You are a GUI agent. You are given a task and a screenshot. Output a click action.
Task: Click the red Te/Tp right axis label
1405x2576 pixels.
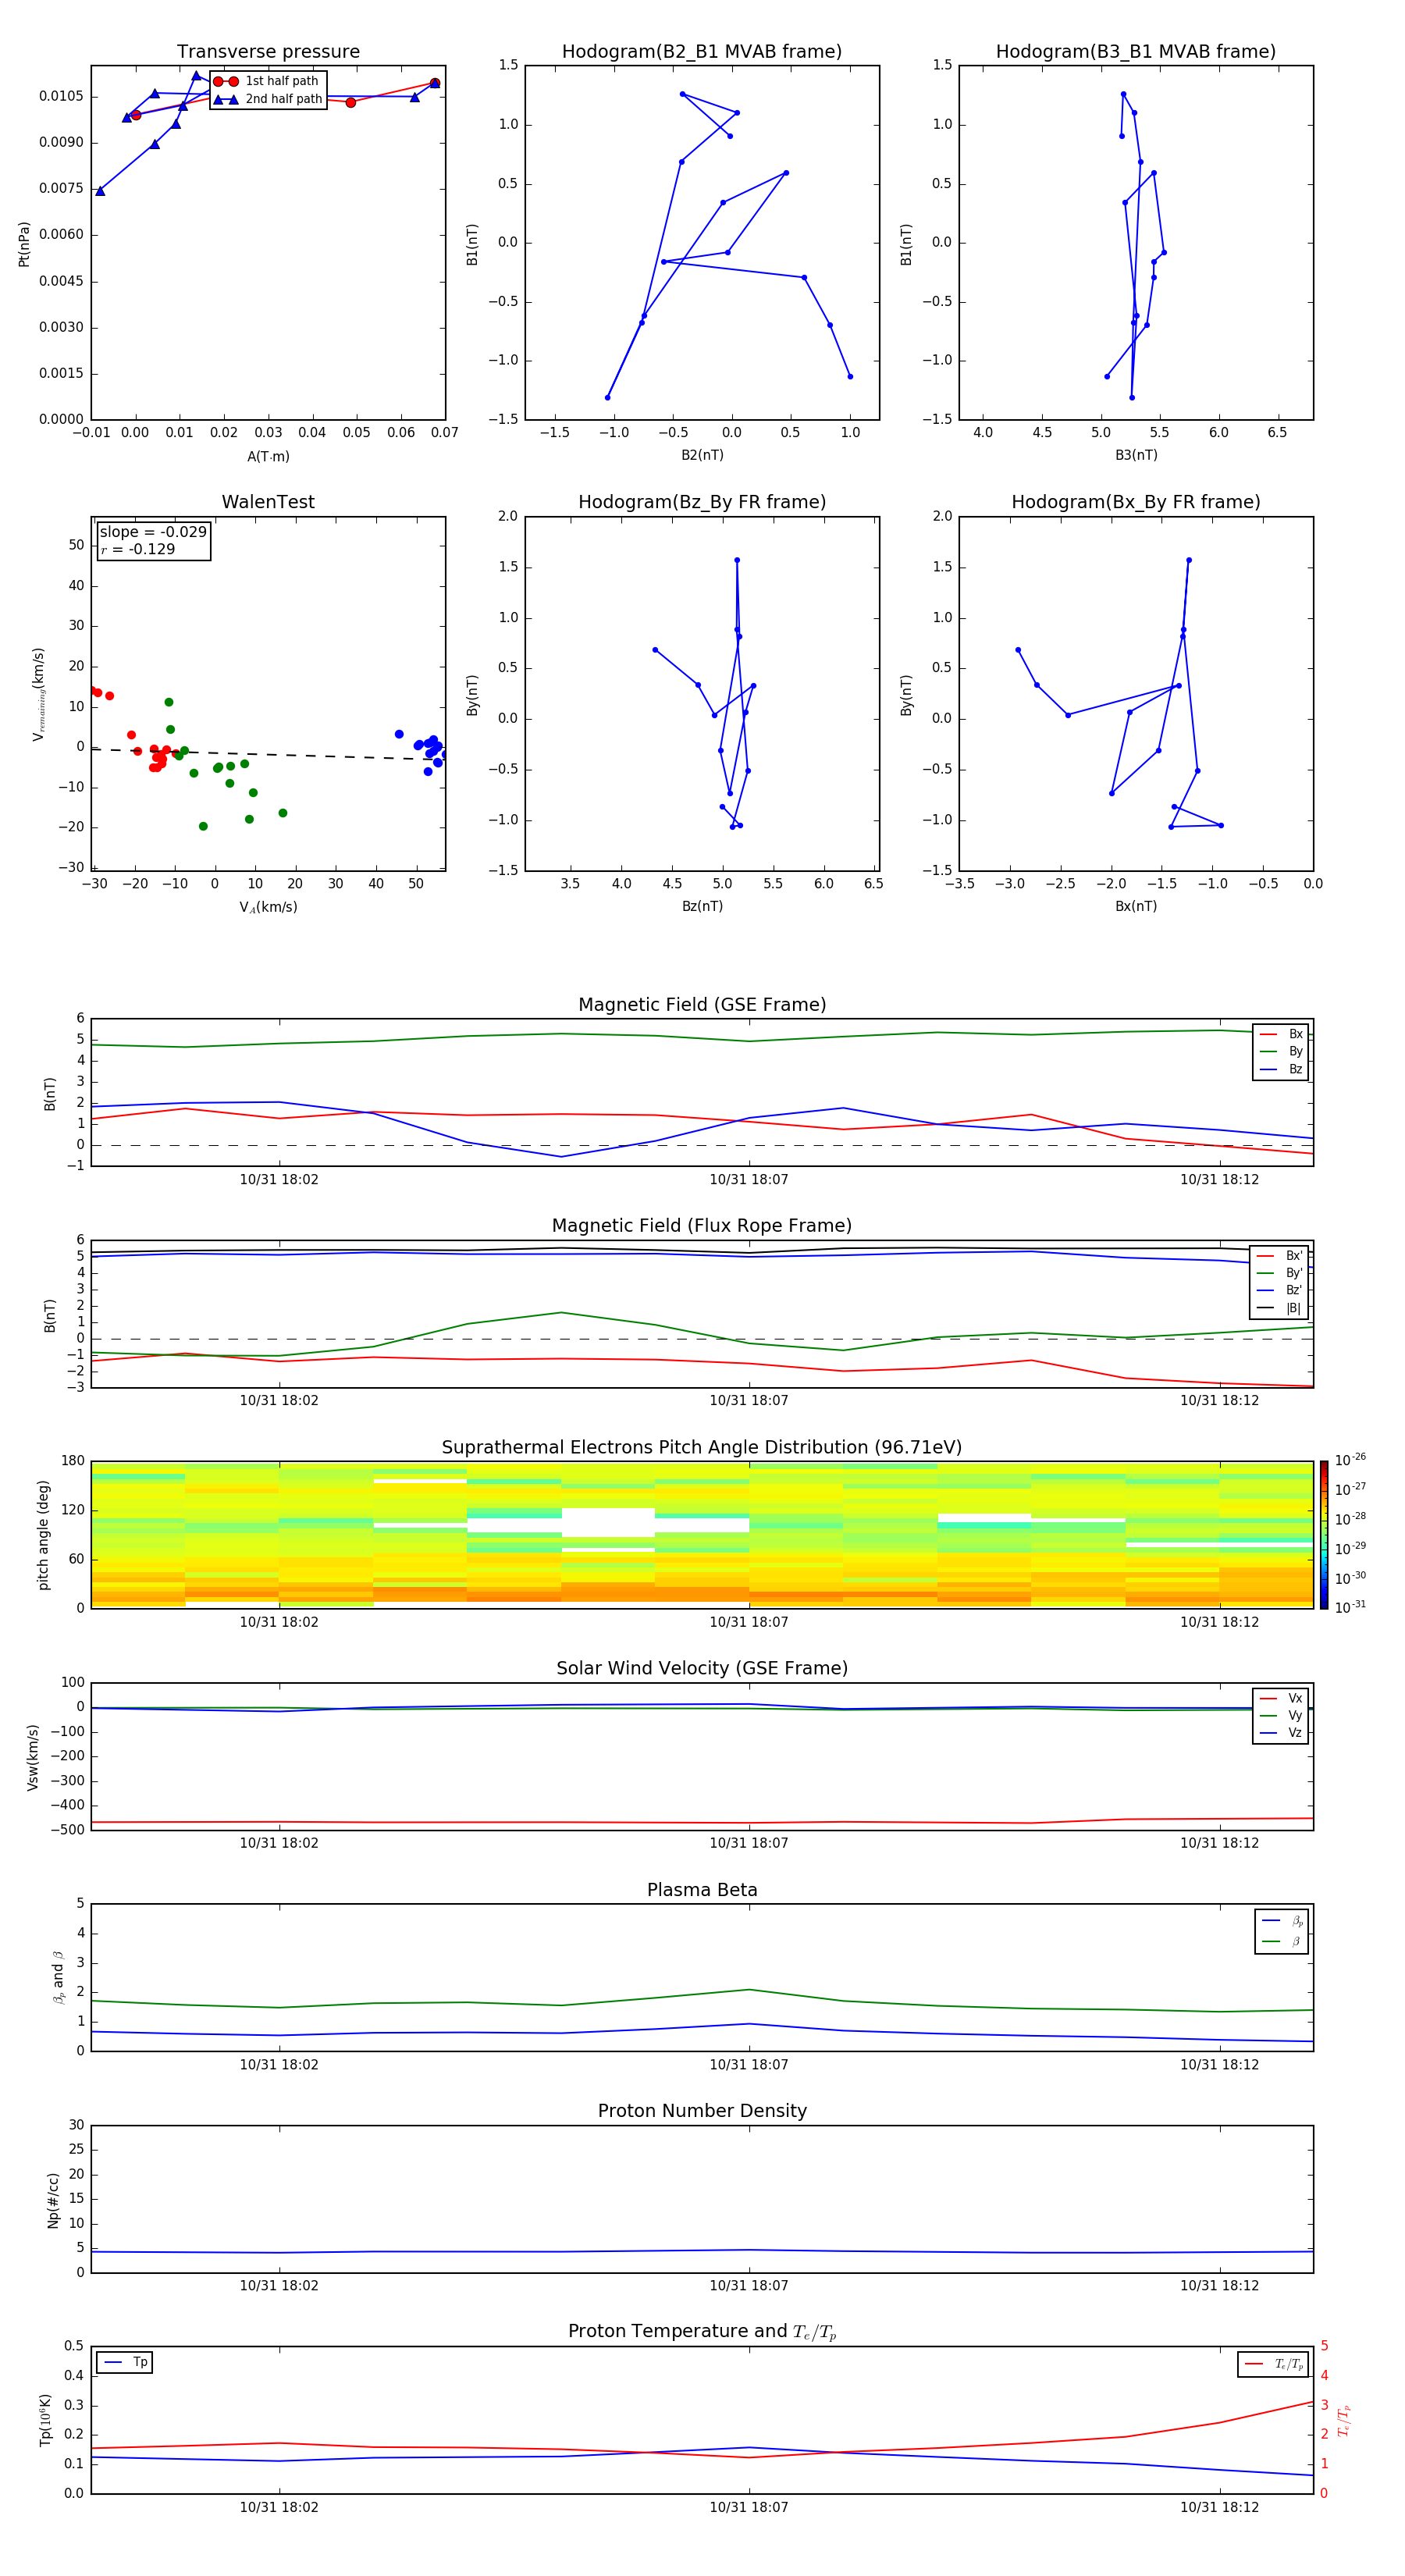1344,2420
